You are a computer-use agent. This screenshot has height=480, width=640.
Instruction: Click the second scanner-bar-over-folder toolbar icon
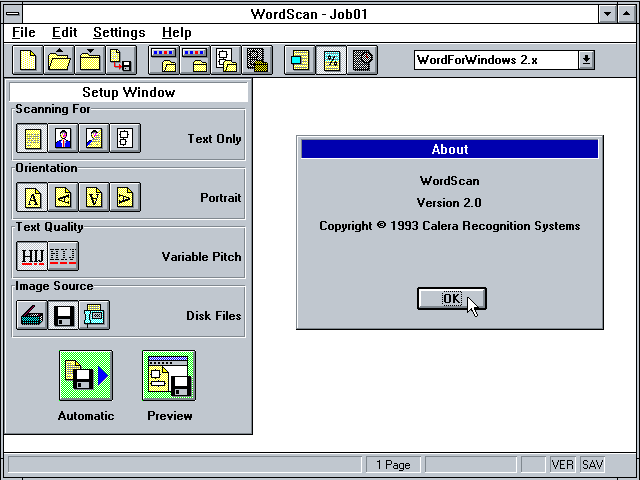[x=195, y=60]
